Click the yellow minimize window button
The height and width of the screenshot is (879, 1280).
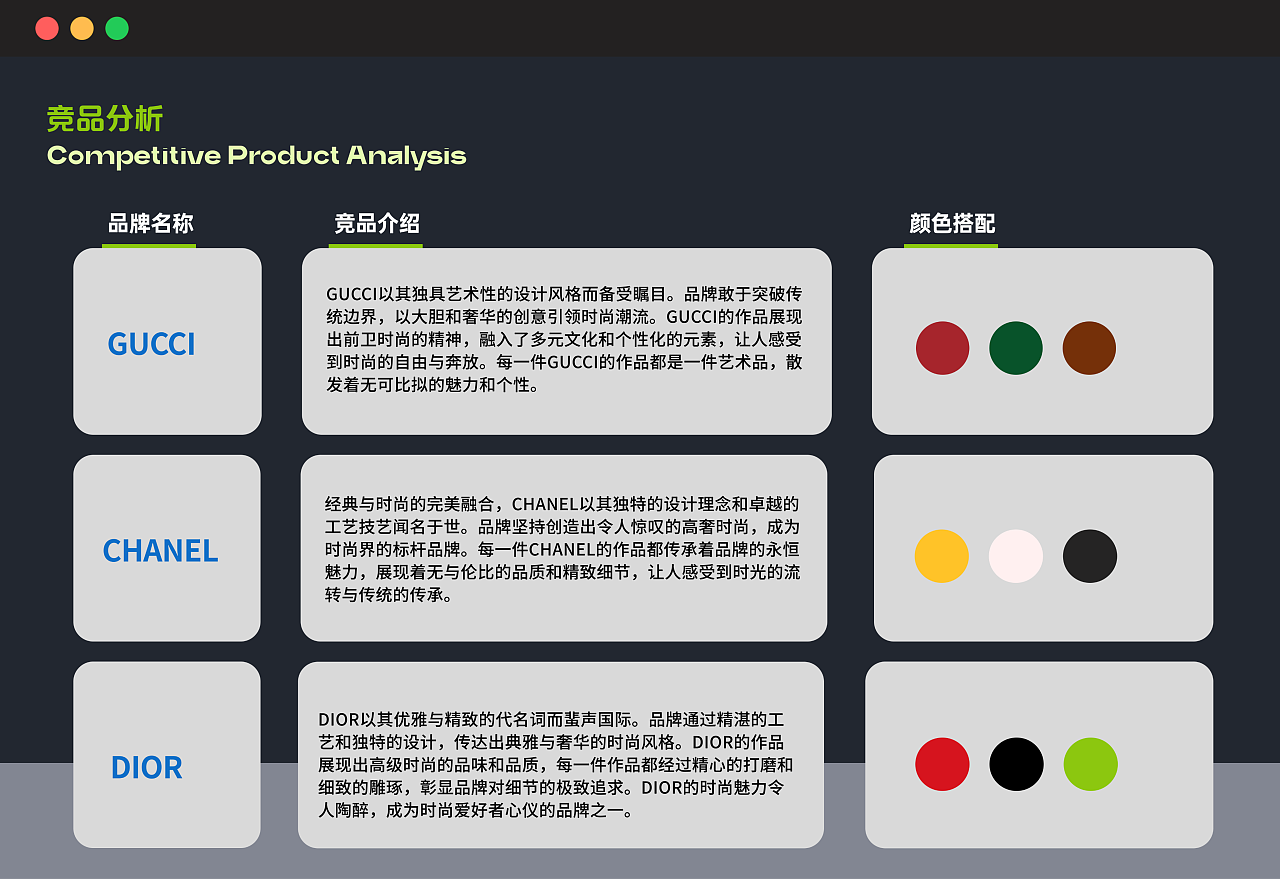(82, 28)
